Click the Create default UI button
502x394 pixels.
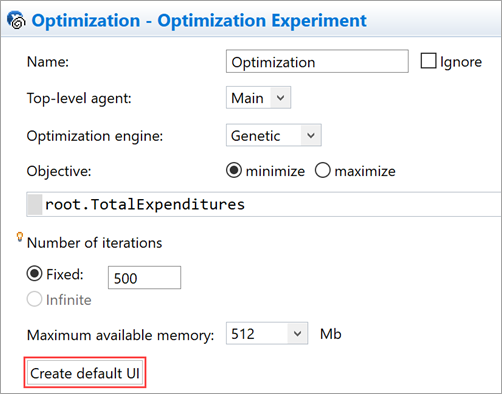85,373
